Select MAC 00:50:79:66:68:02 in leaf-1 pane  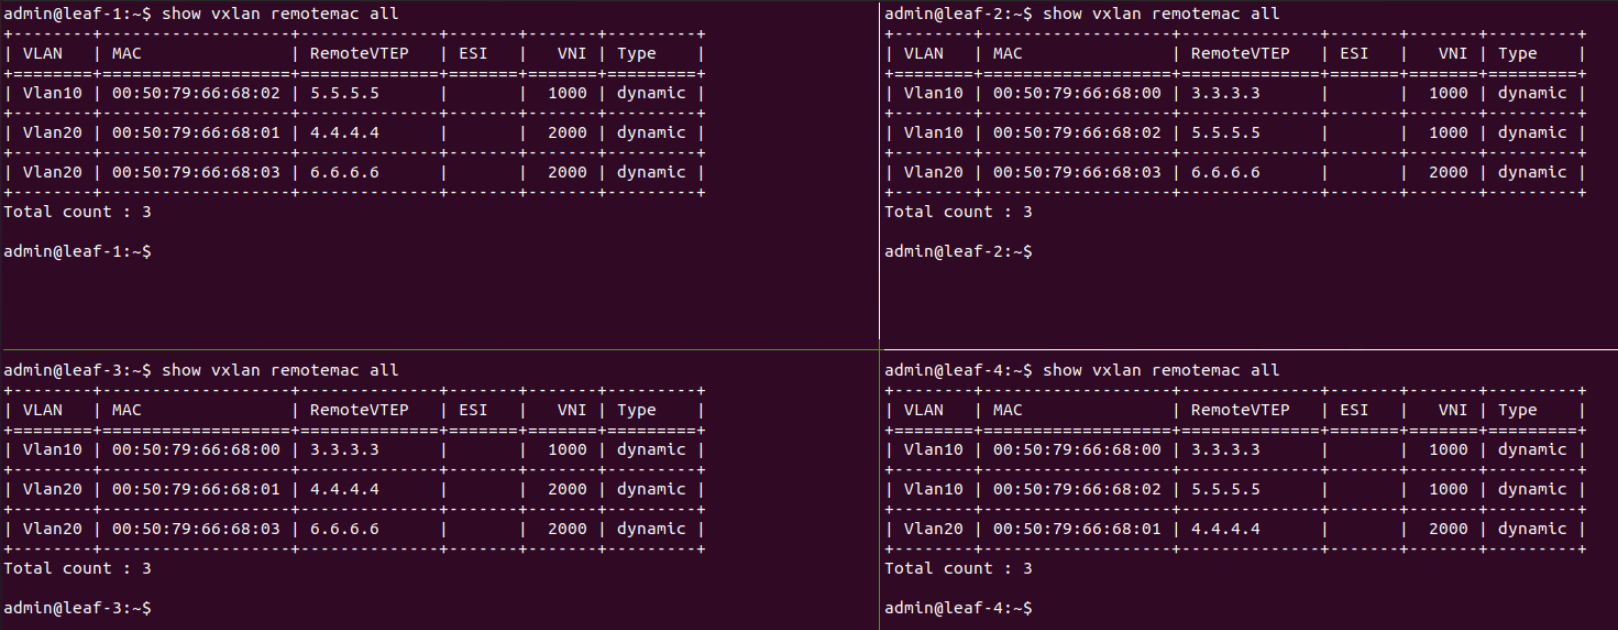196,93
